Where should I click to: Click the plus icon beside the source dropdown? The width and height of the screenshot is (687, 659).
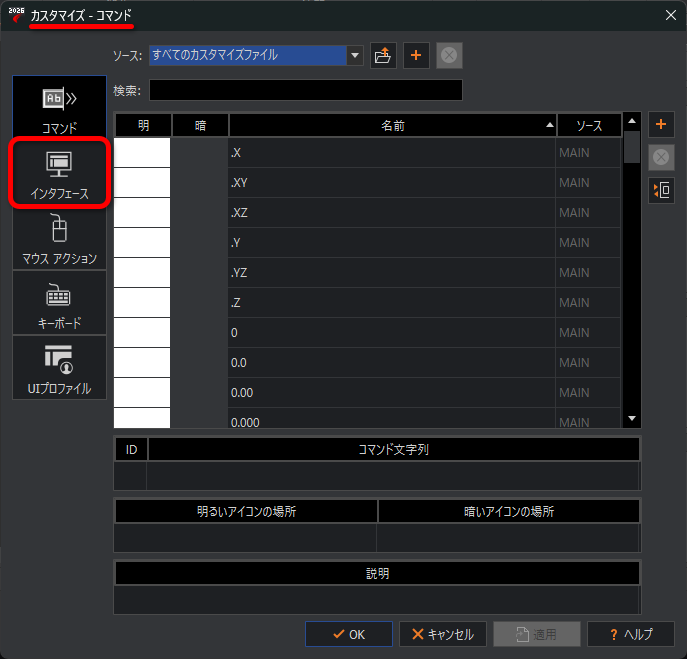tap(416, 56)
